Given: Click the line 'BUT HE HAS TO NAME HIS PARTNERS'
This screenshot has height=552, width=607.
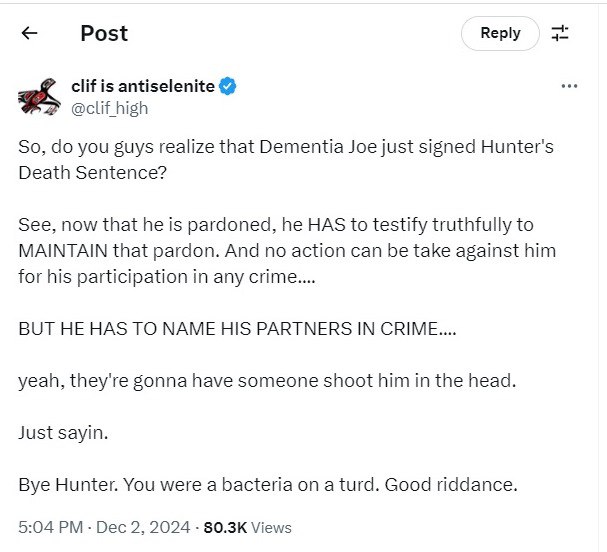Looking at the screenshot, I should pyautogui.click(x=237, y=328).
